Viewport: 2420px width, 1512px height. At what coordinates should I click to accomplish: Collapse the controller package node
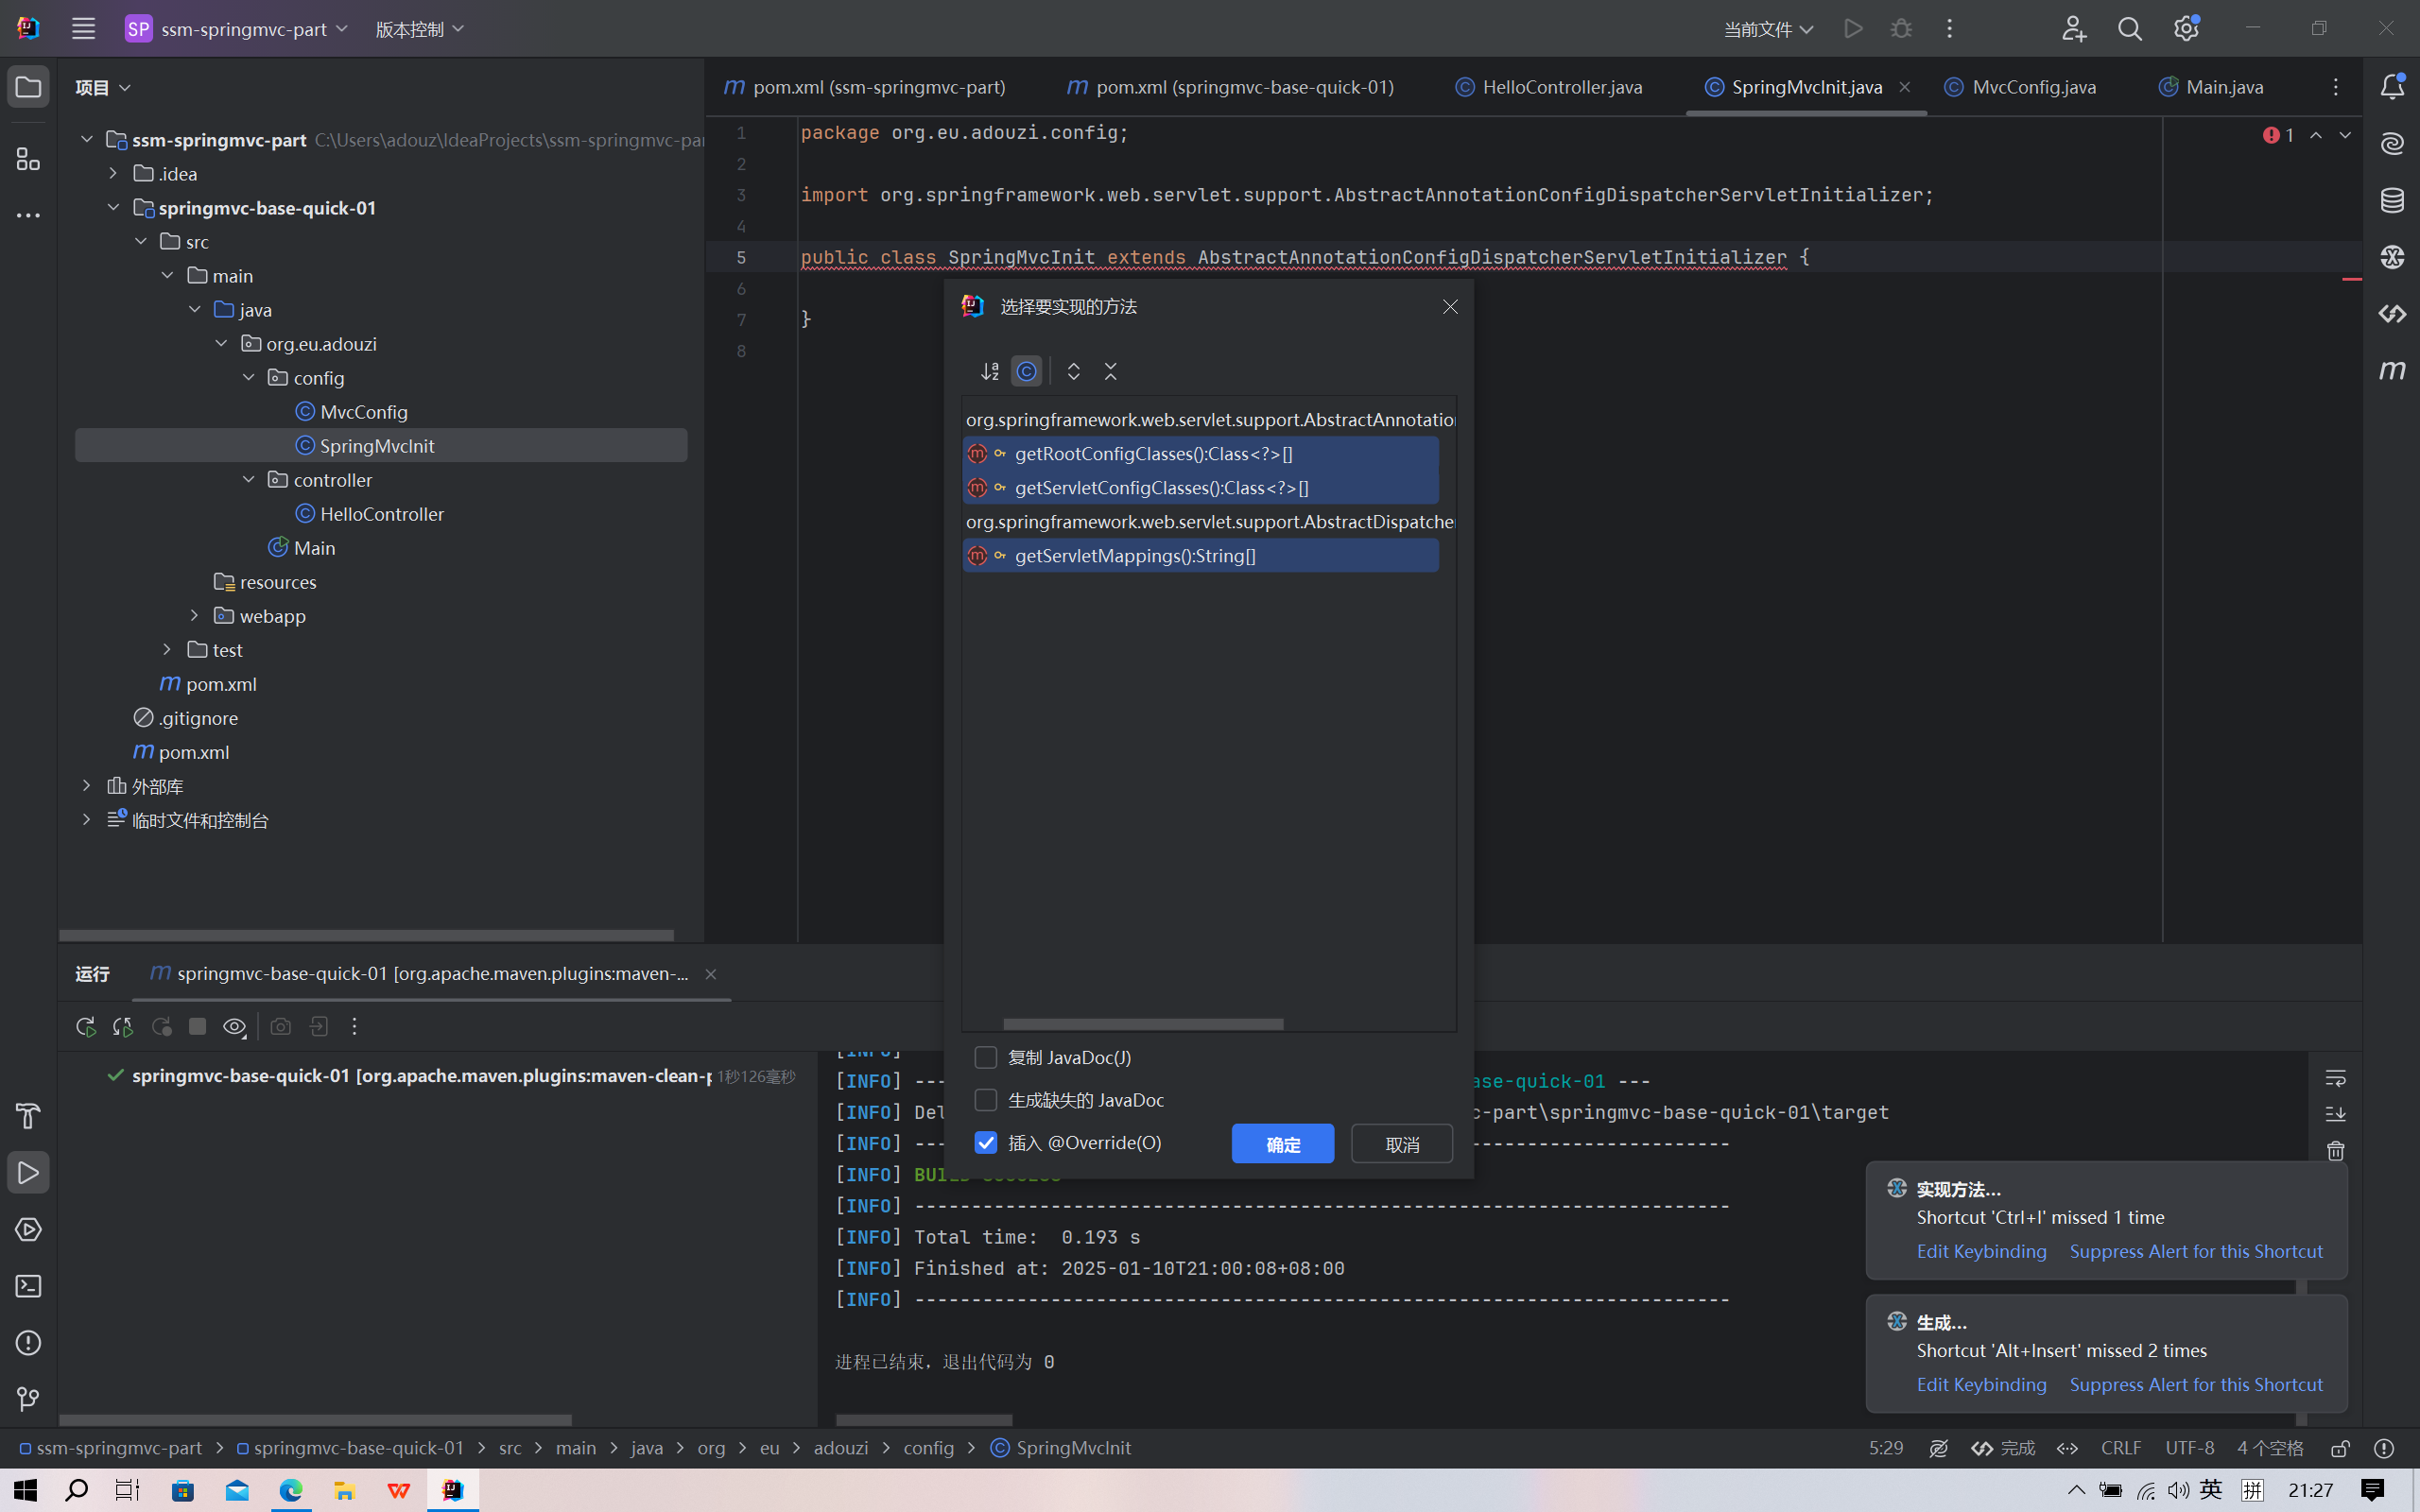(249, 480)
